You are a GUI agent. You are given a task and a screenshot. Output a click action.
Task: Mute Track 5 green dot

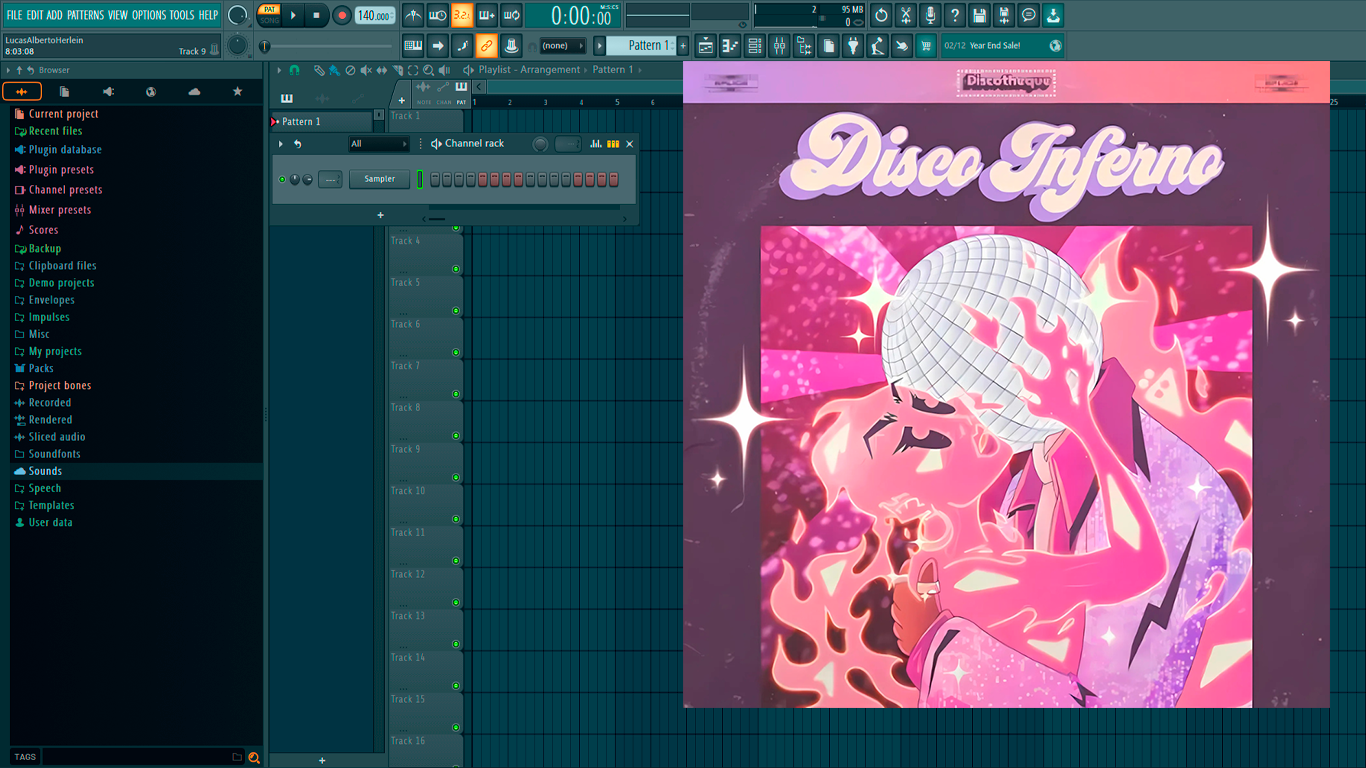click(x=456, y=311)
